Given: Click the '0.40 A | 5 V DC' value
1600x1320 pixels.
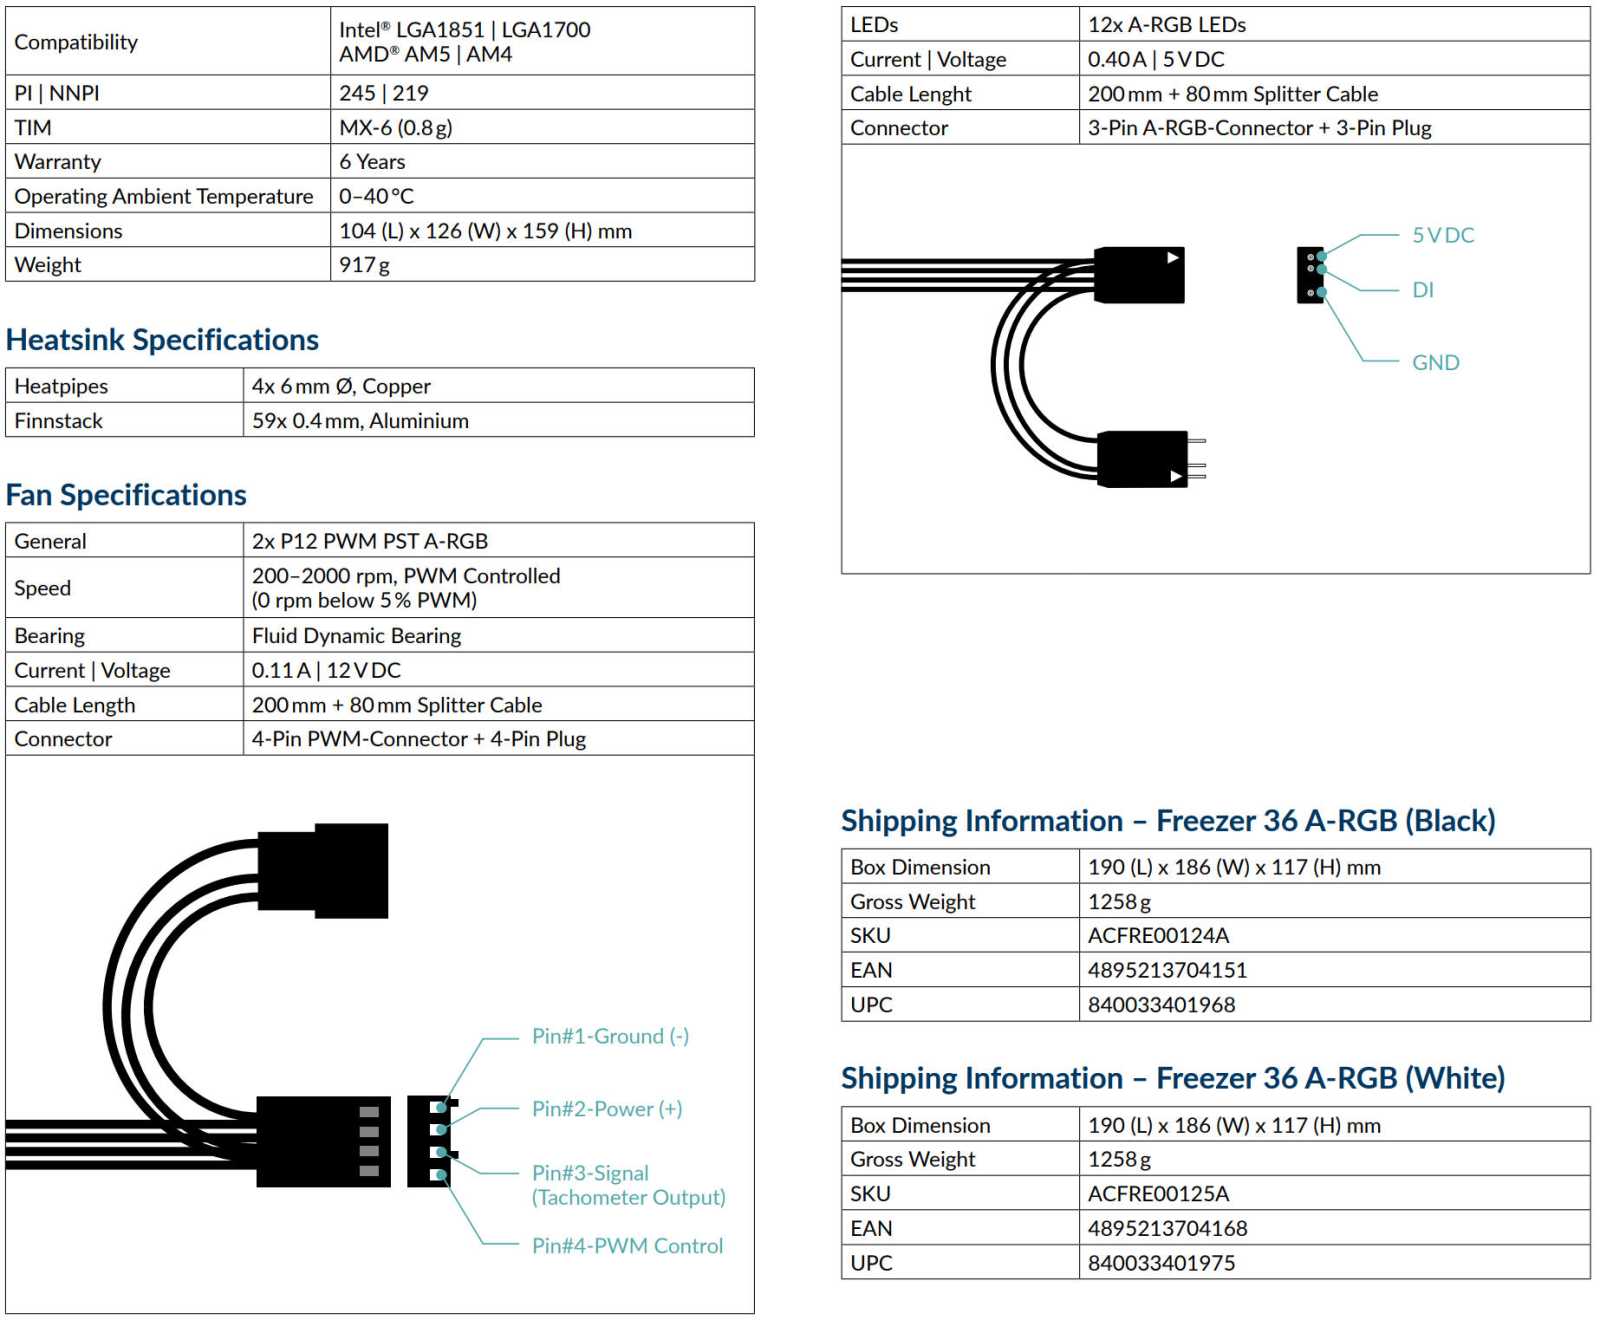Looking at the screenshot, I should (1156, 60).
